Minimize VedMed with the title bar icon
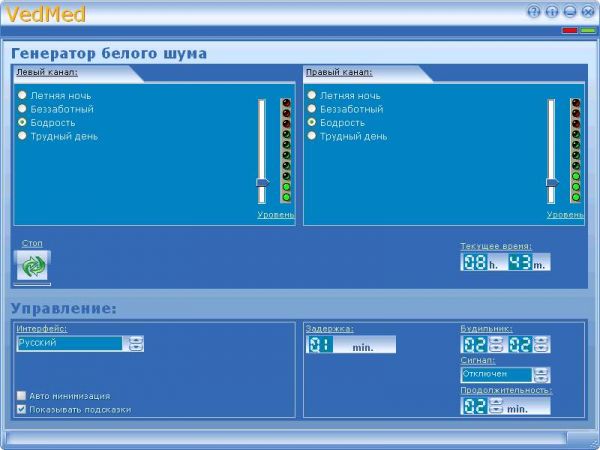600x450 pixels. [x=570, y=11]
